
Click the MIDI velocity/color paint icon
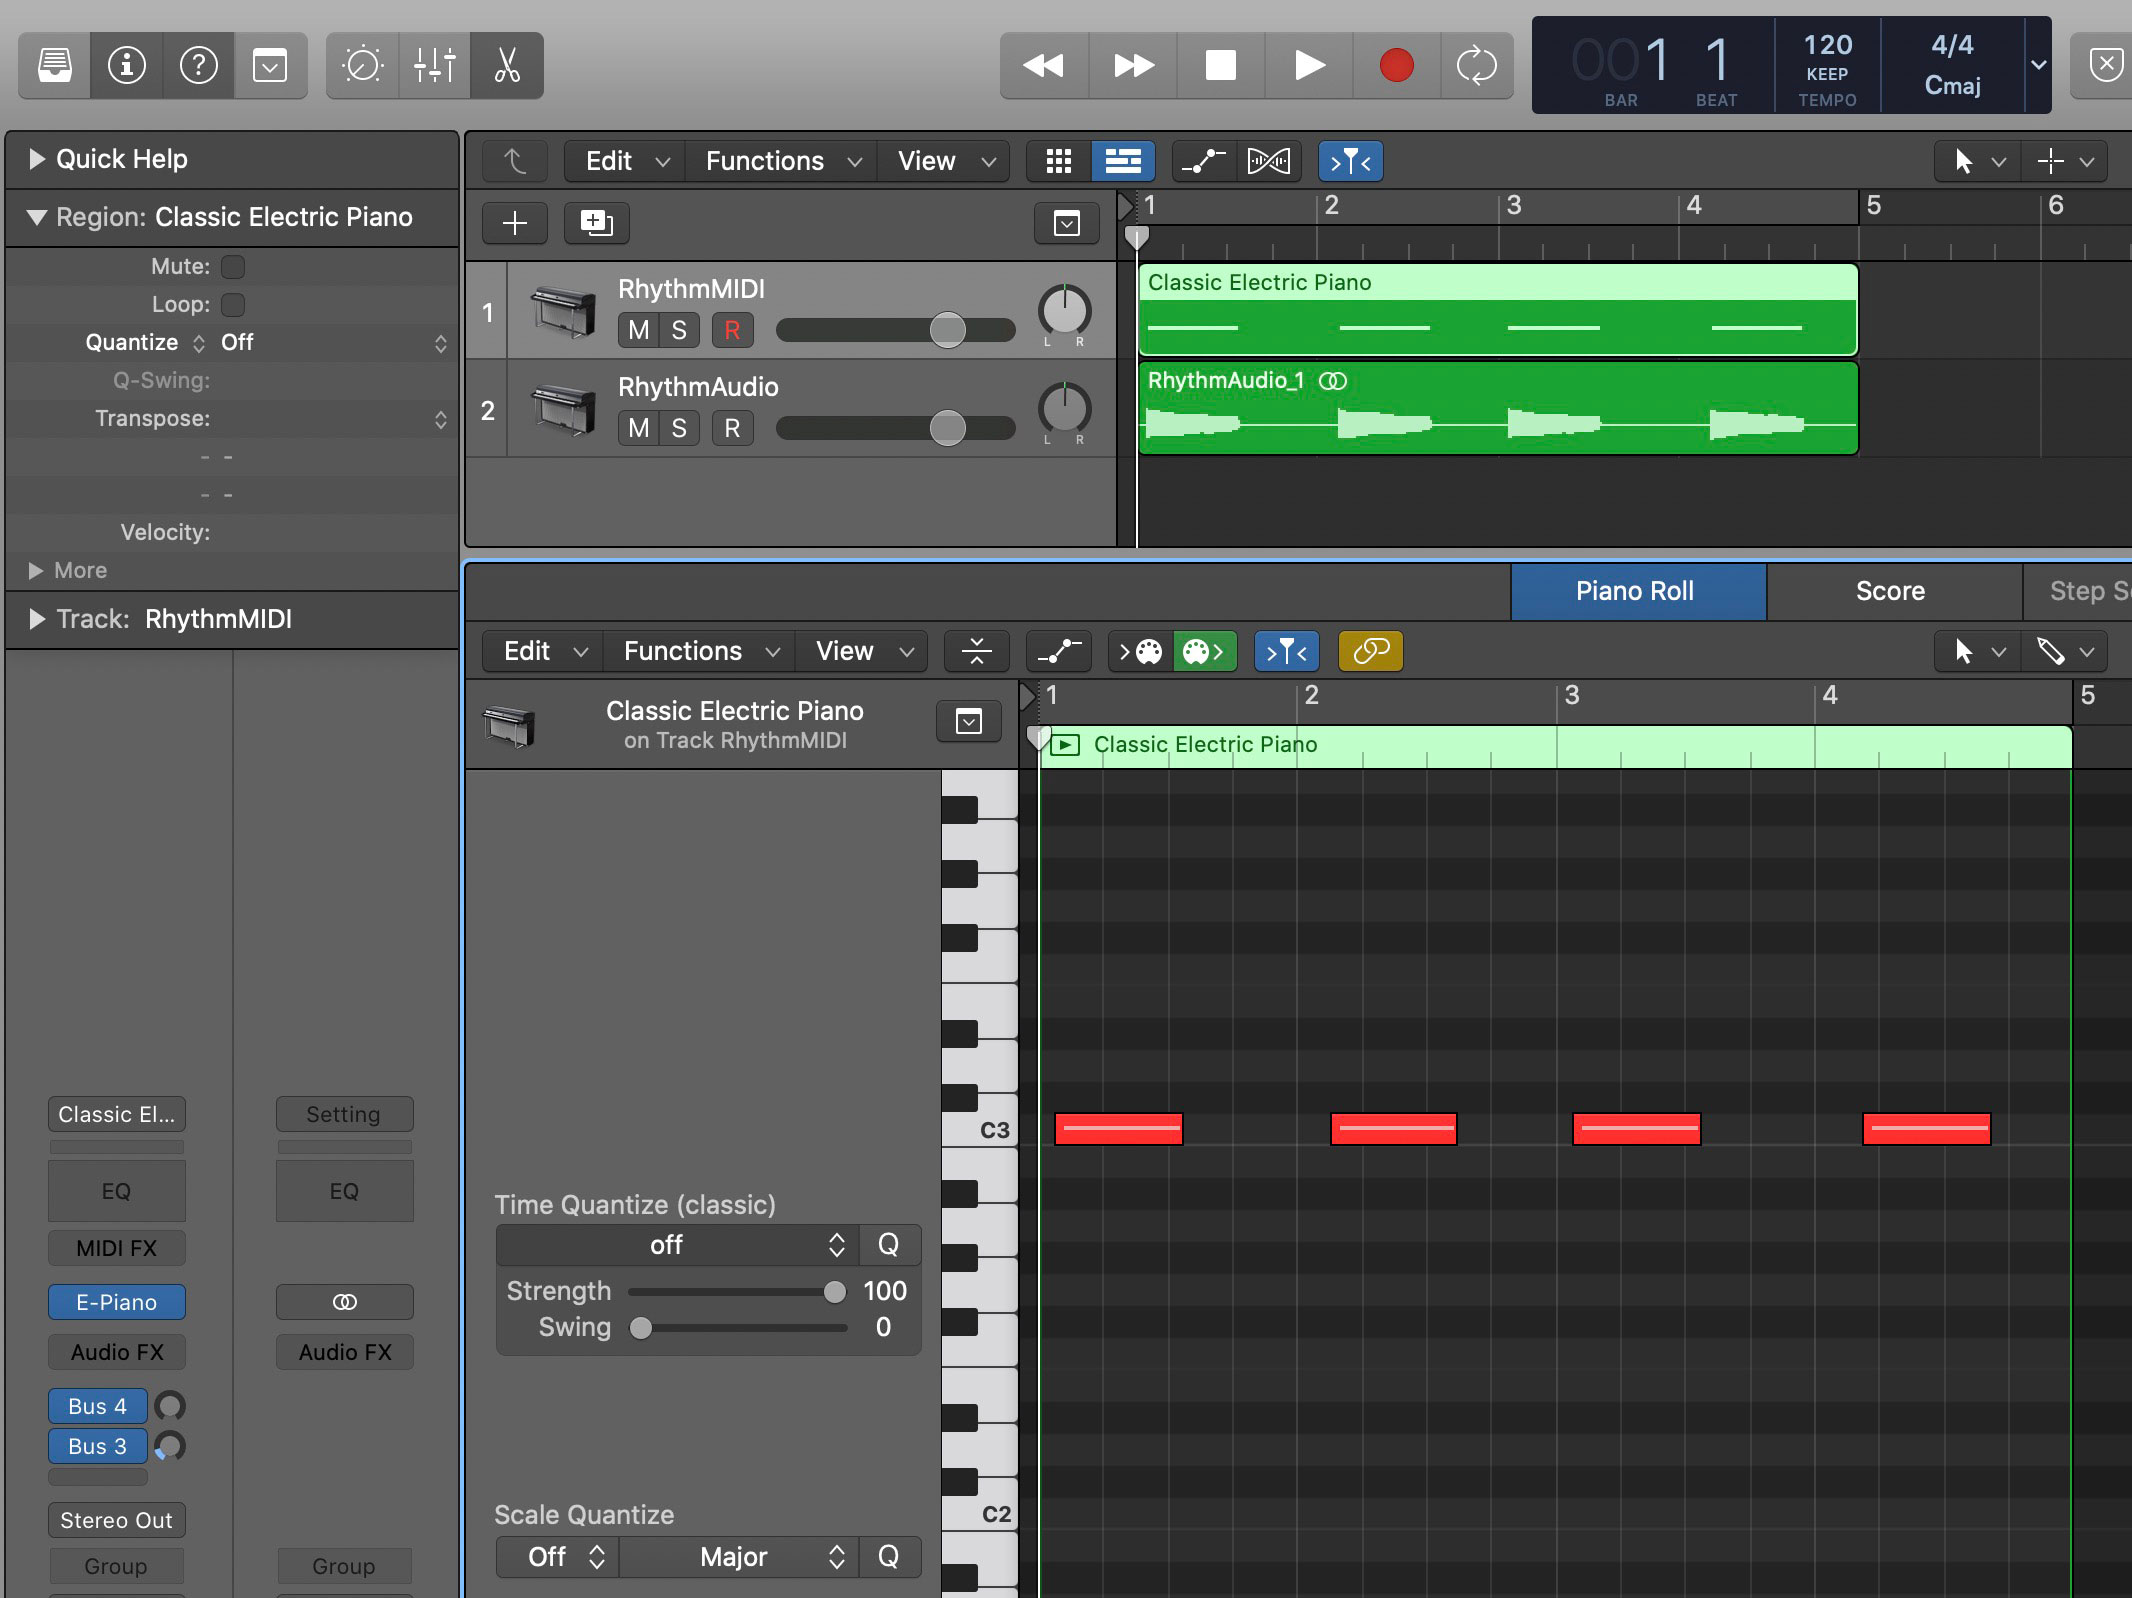coord(1204,650)
